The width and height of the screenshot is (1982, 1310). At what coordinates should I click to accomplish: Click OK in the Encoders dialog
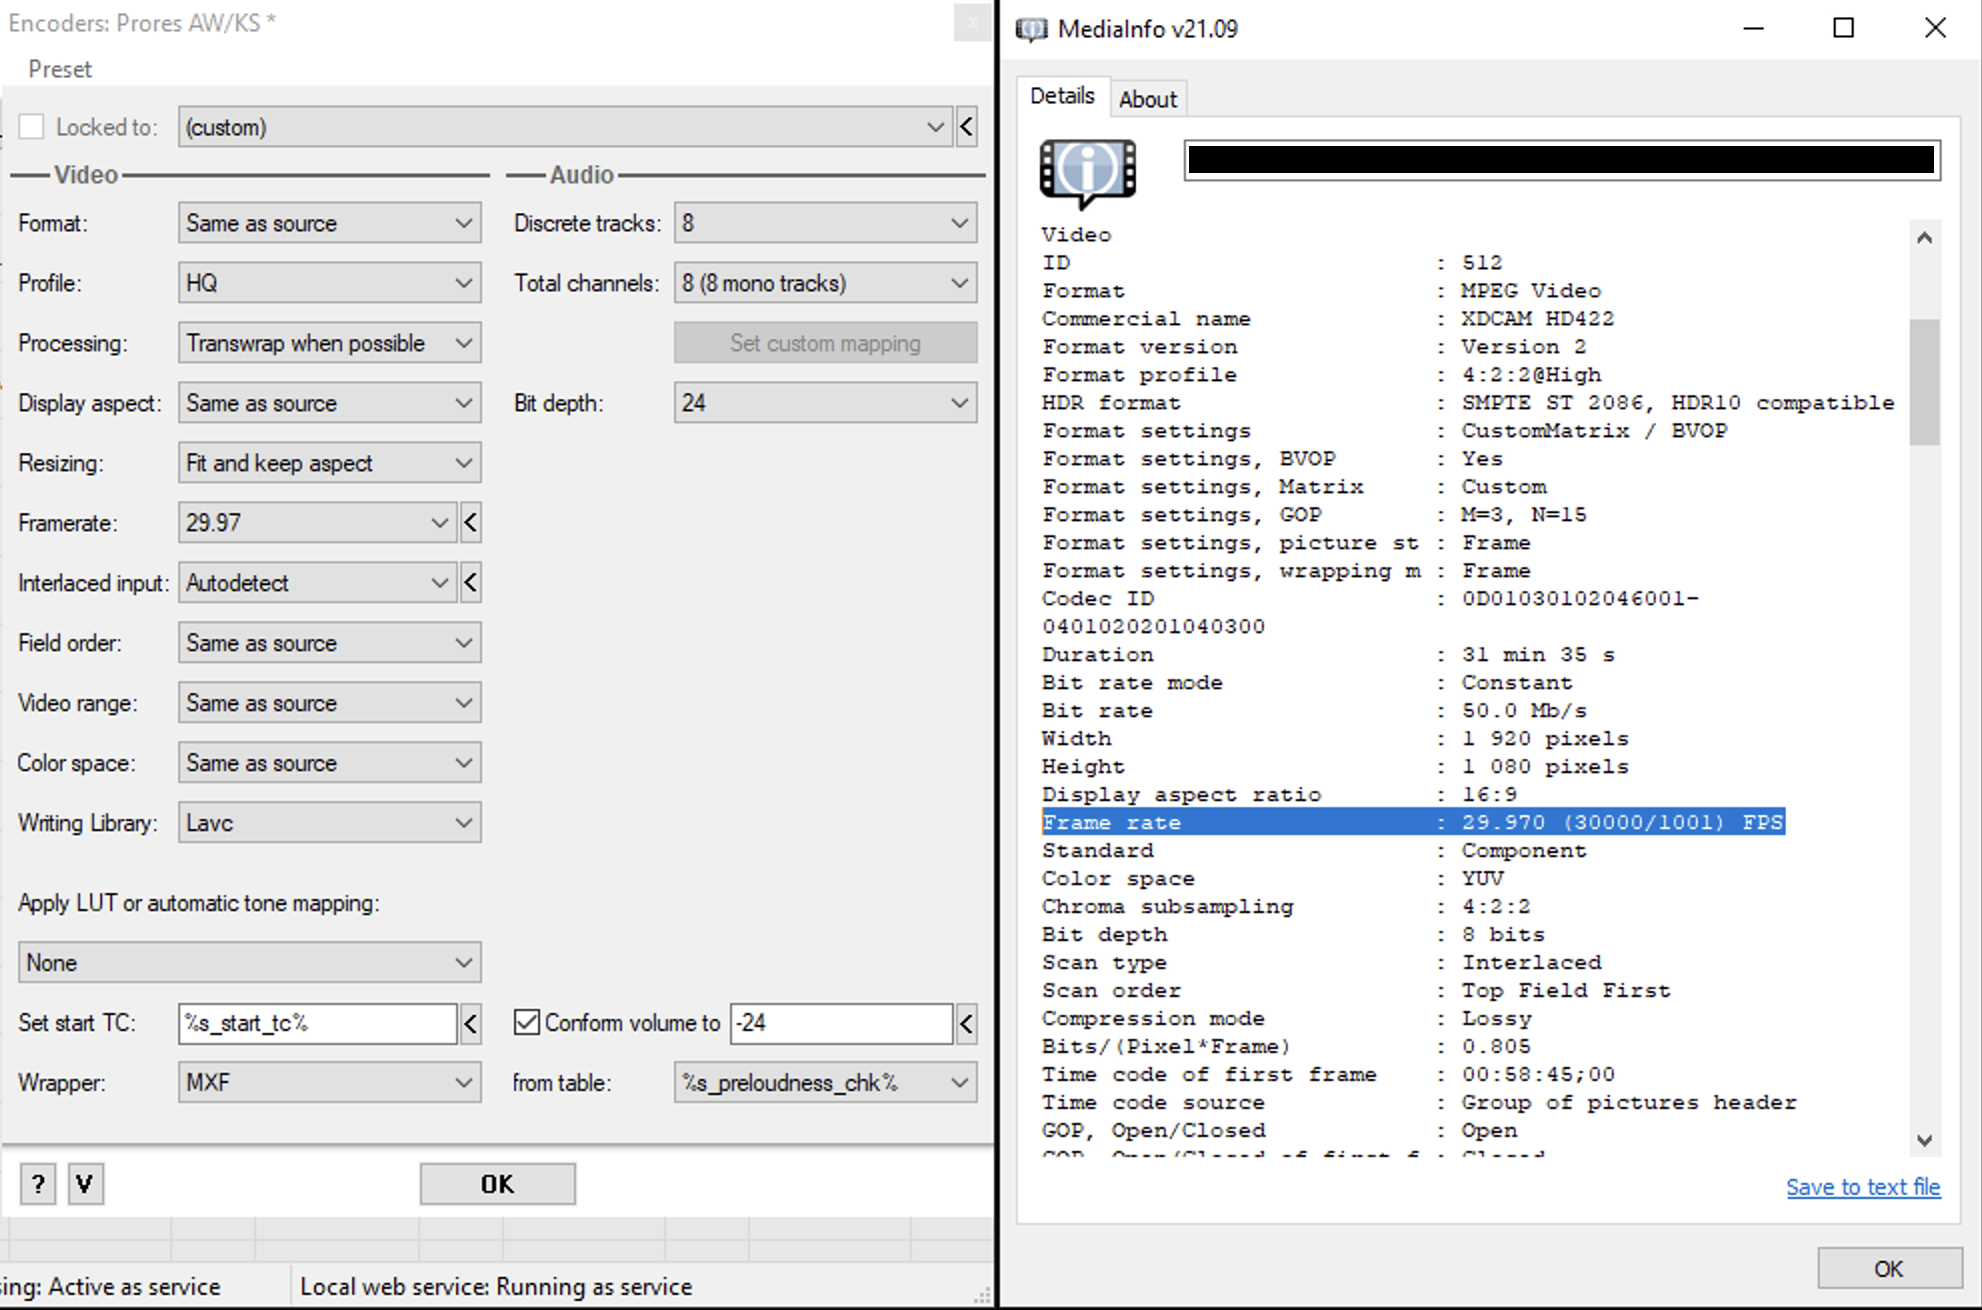pos(497,1184)
